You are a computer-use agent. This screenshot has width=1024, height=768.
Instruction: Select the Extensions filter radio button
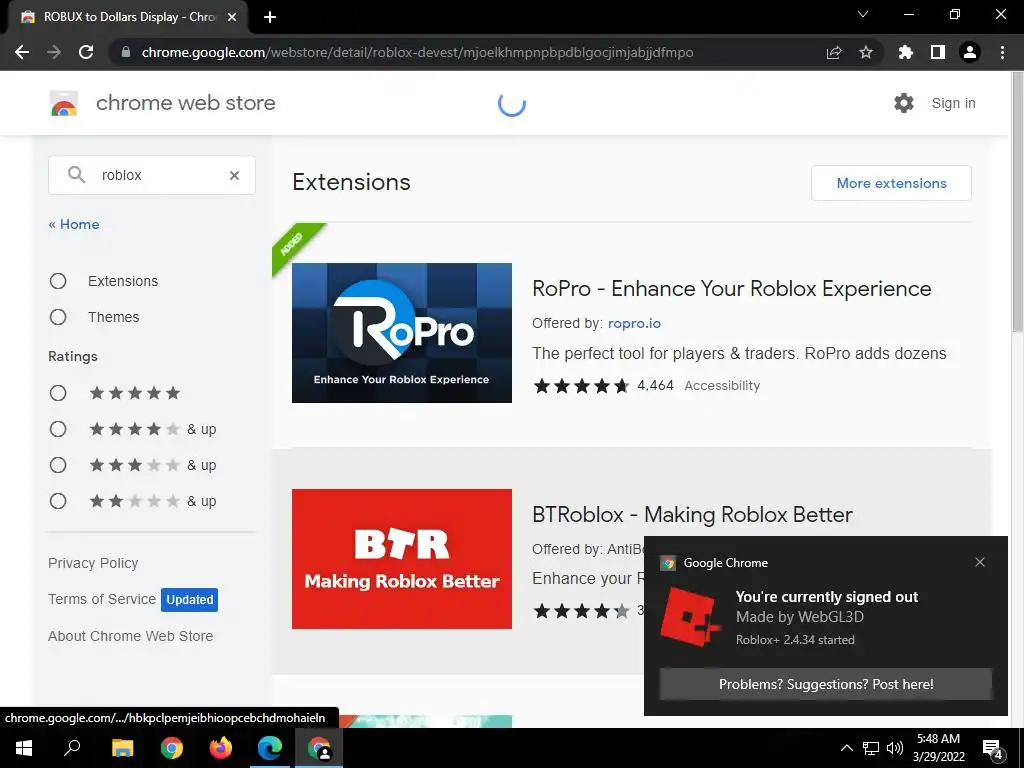tap(58, 281)
